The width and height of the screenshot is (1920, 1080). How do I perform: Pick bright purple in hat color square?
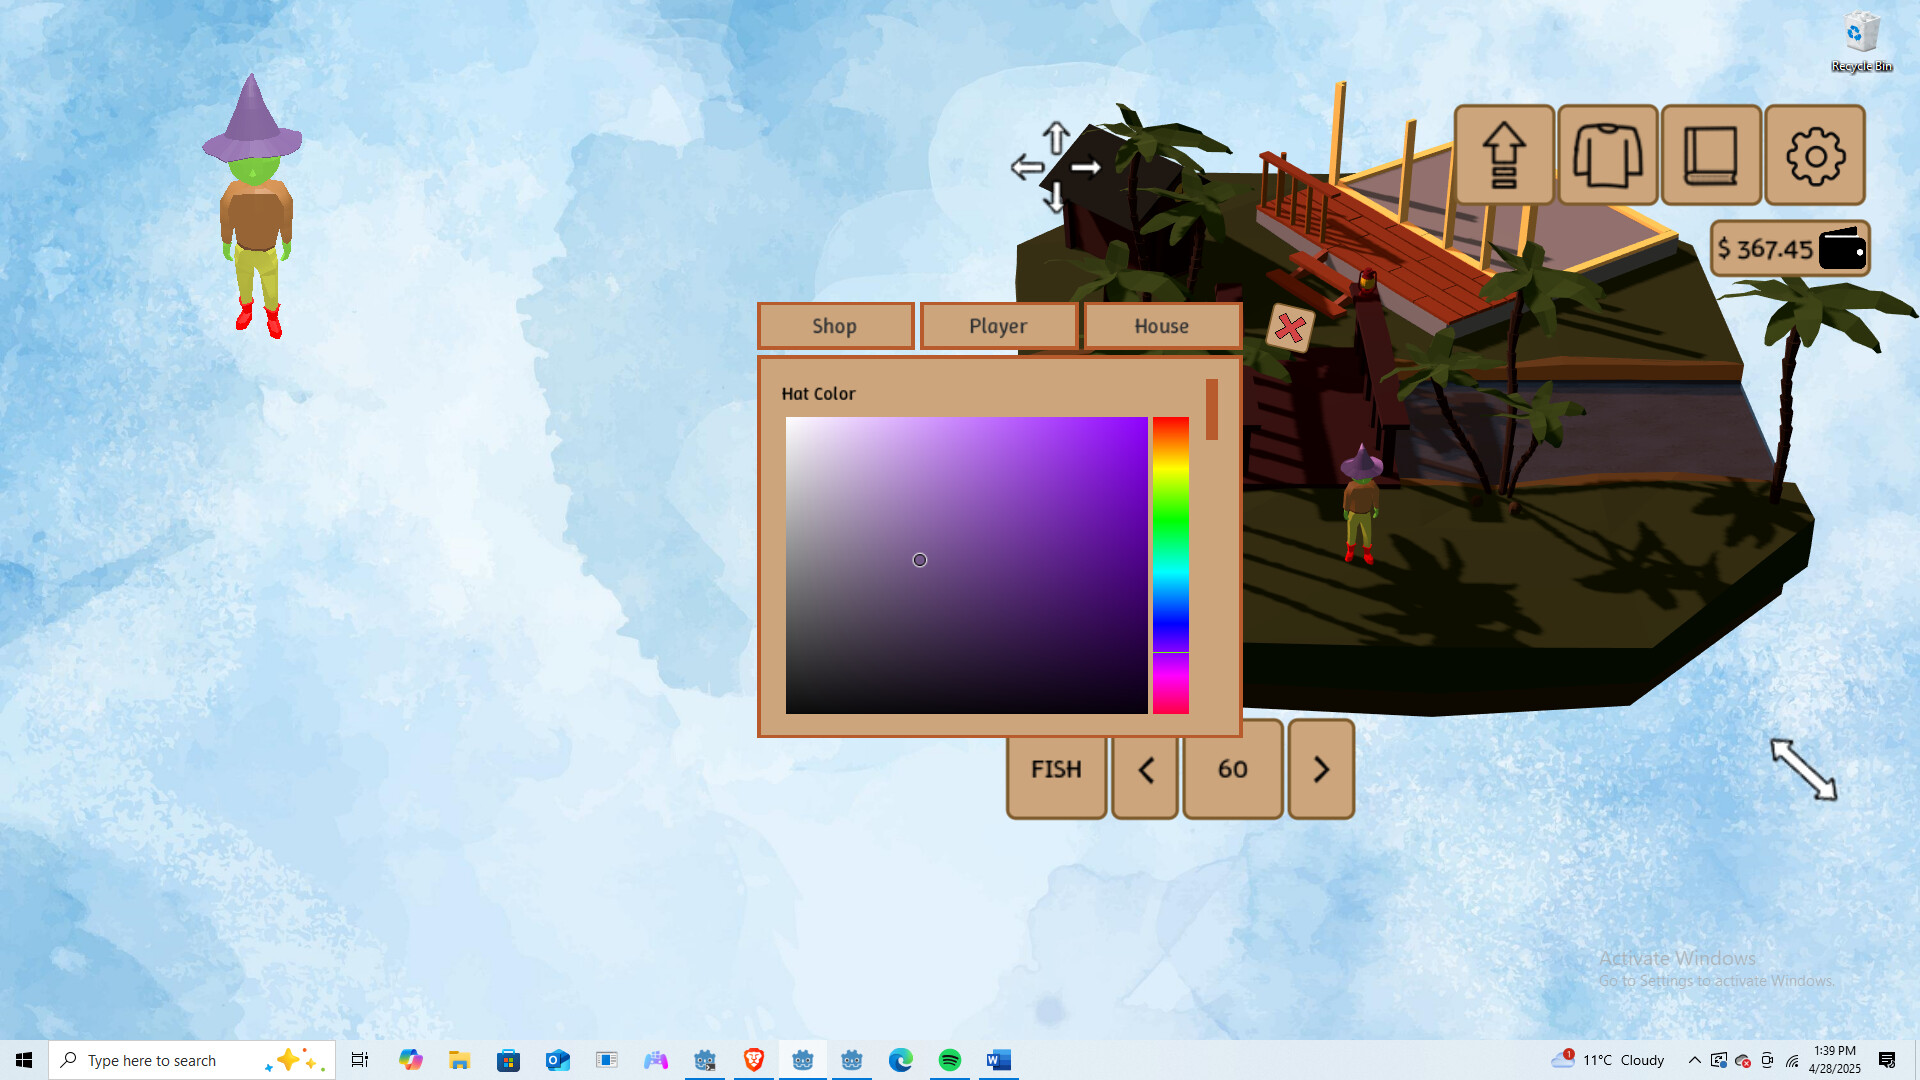point(1130,432)
